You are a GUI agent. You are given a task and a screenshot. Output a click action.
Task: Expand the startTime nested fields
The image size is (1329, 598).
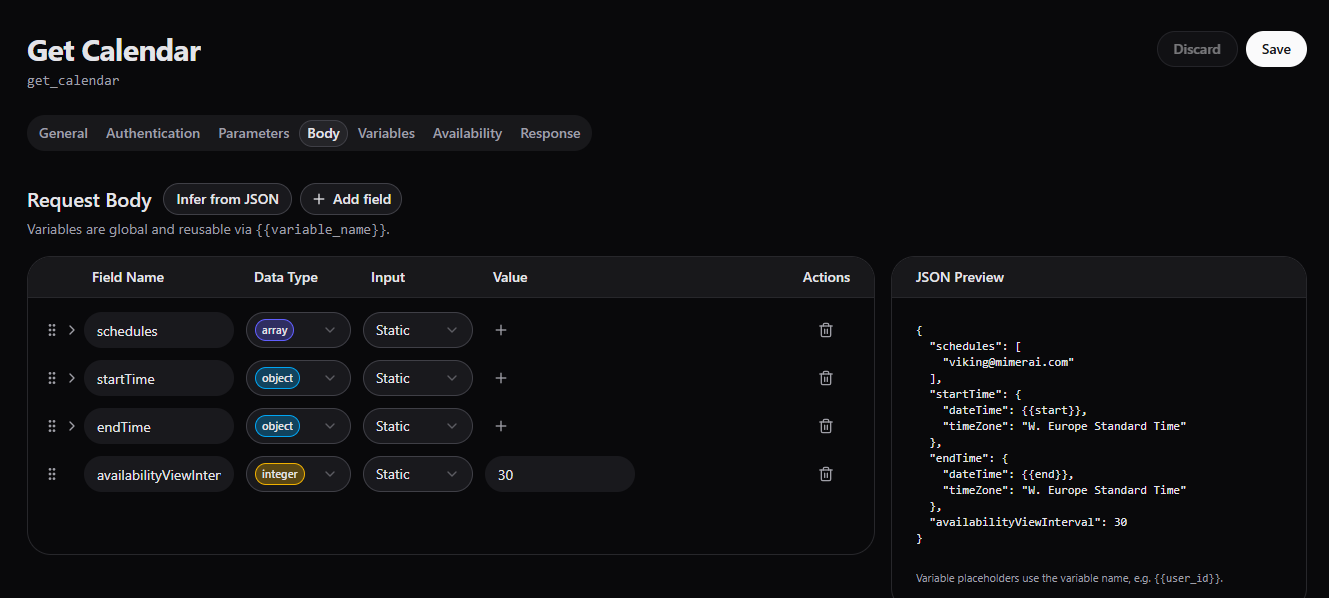click(71, 378)
